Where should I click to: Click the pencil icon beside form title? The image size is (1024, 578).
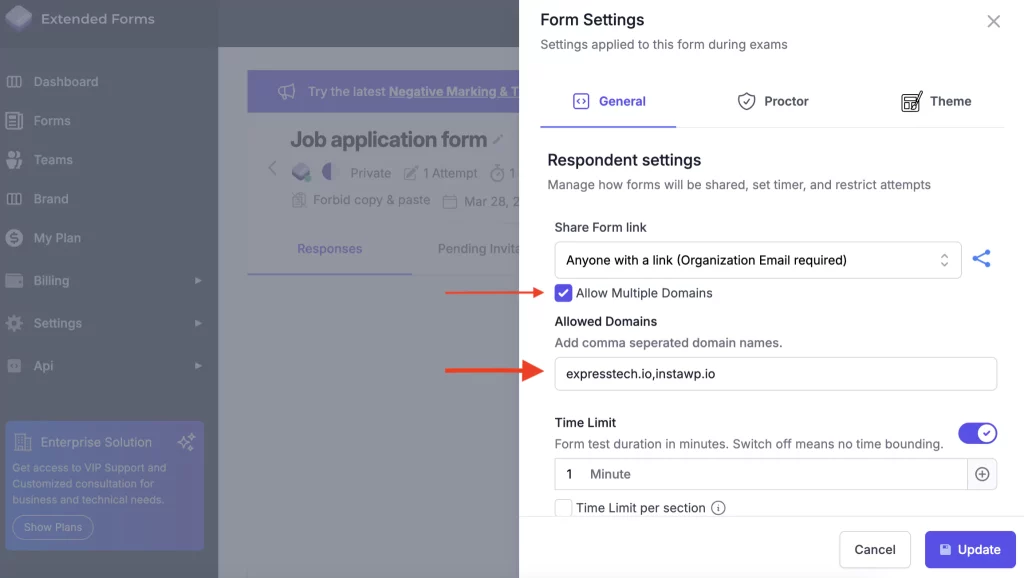(498, 140)
